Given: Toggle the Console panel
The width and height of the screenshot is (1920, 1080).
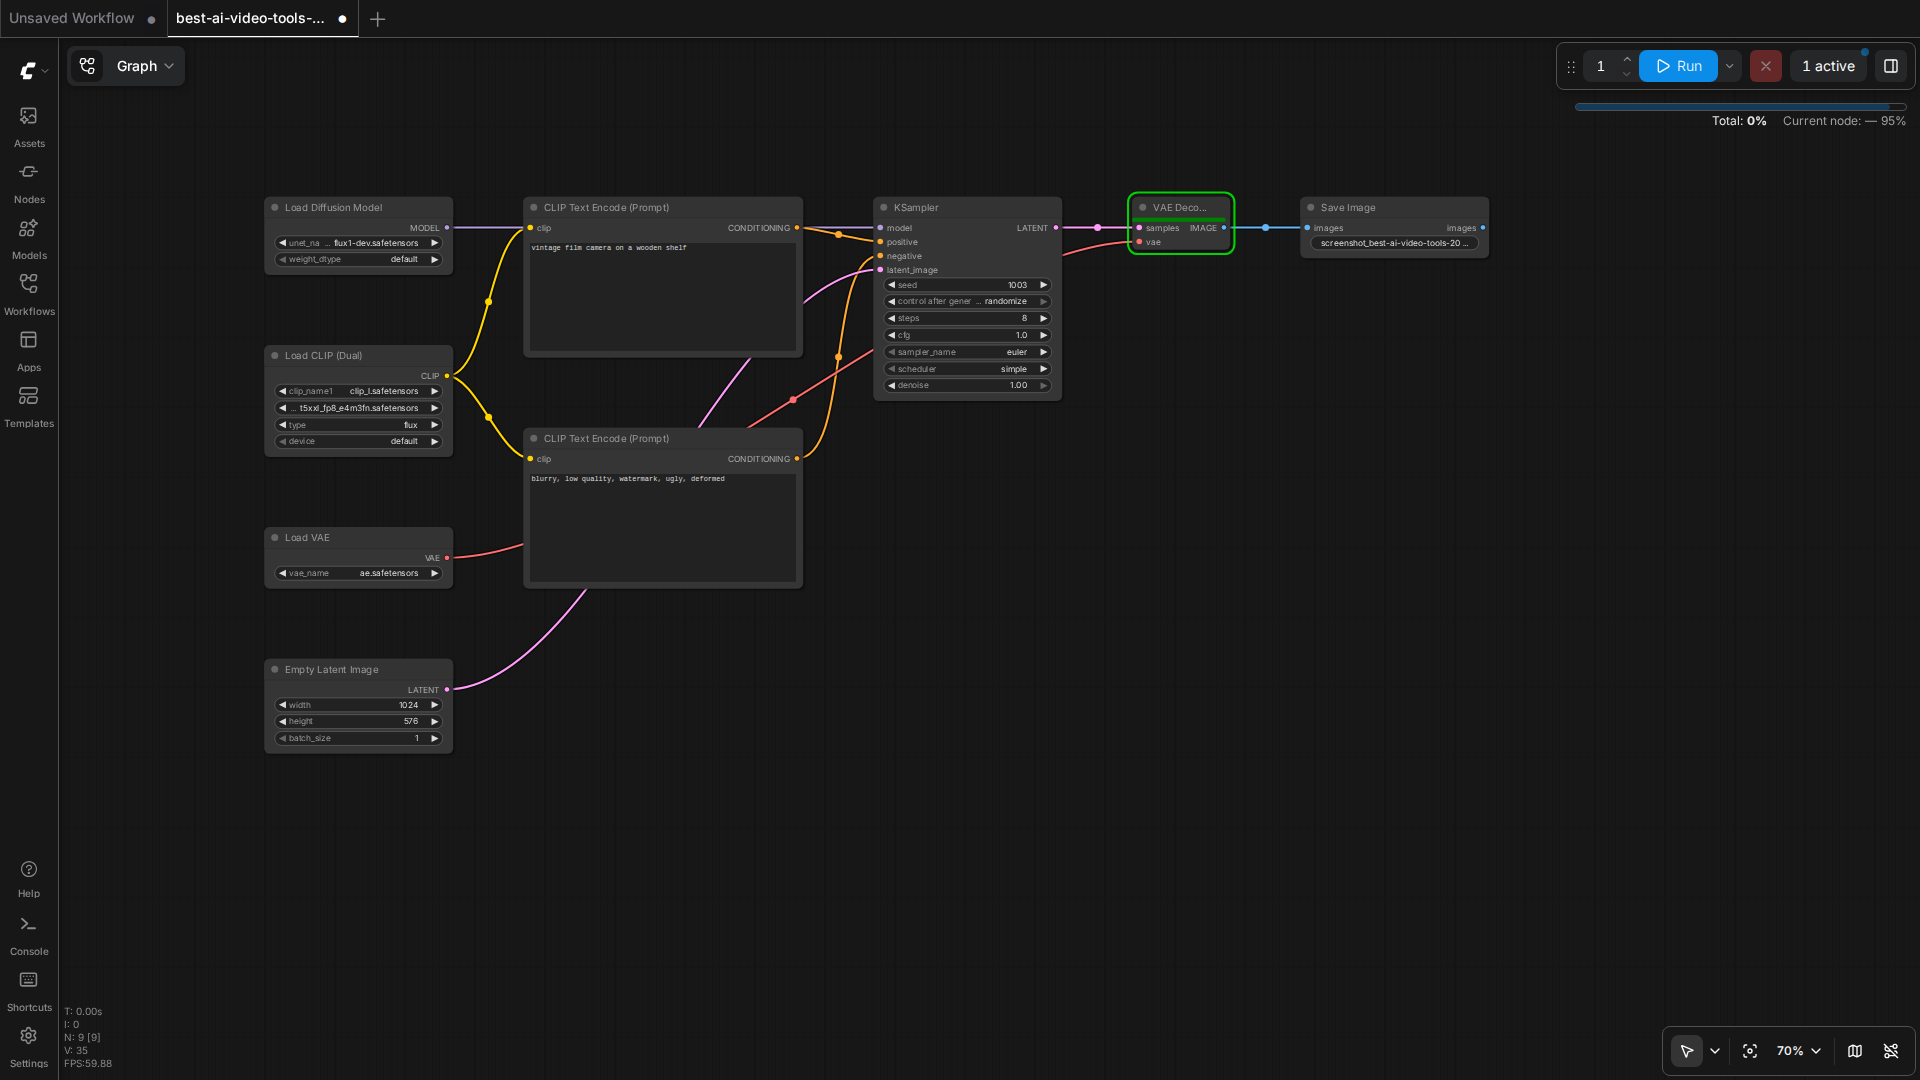Looking at the screenshot, I should click(29, 935).
